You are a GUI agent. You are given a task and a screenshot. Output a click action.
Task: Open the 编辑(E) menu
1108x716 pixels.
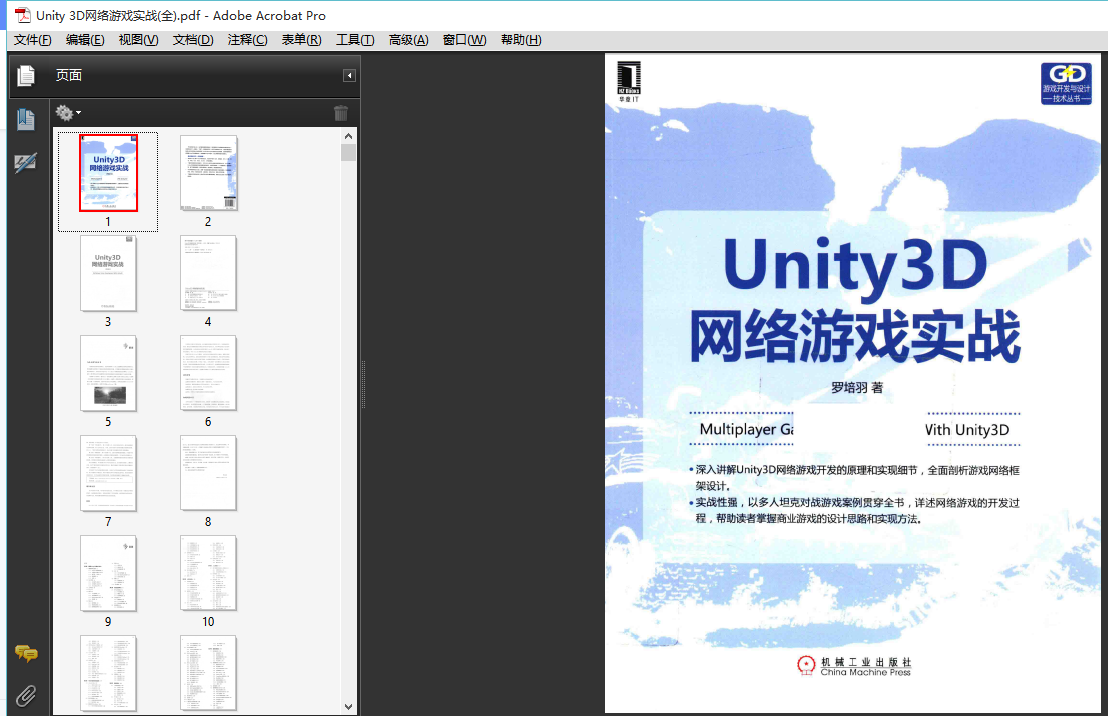(85, 40)
